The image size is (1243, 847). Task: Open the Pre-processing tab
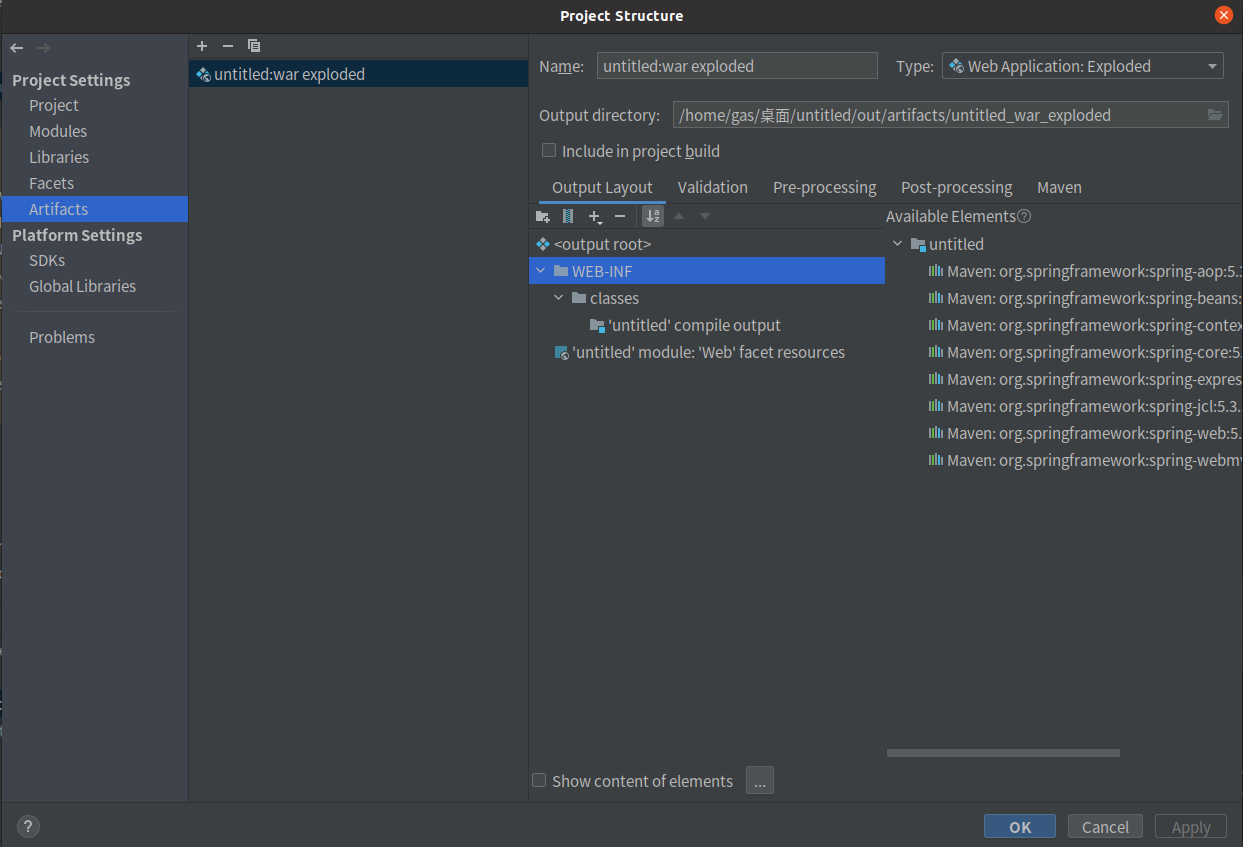point(824,187)
